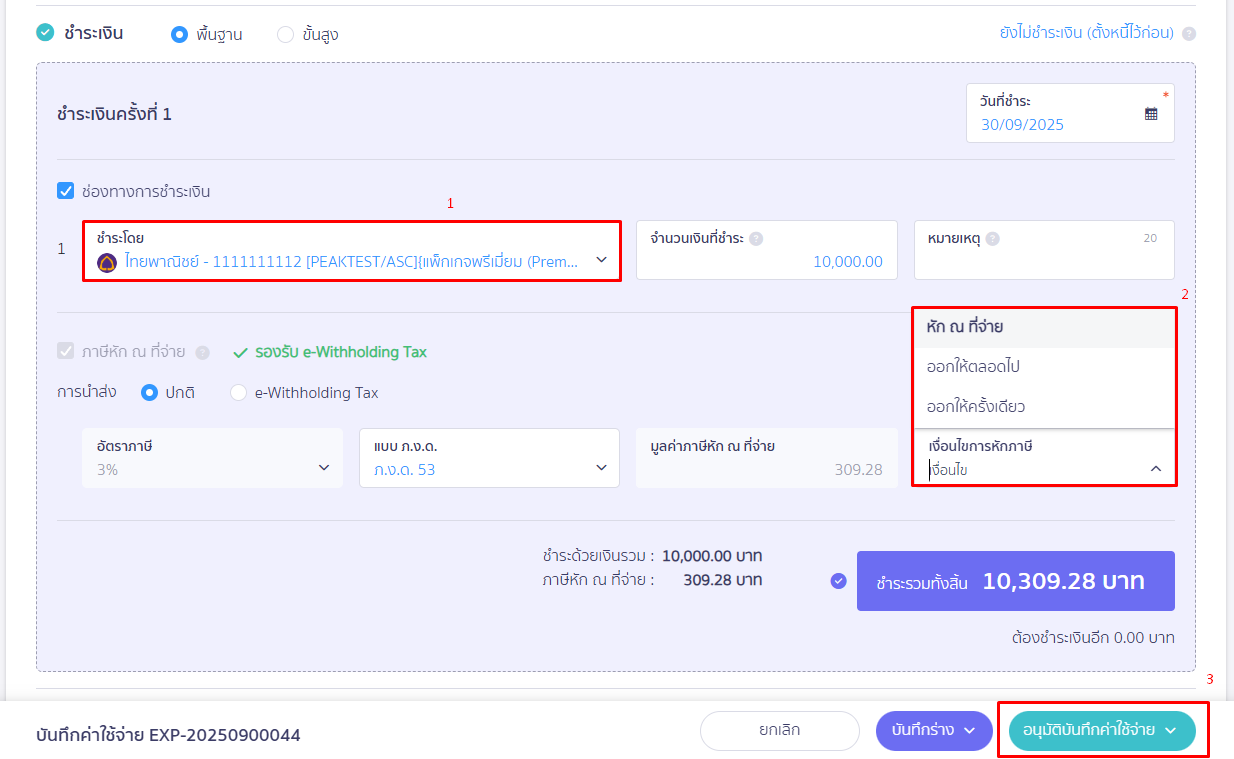Screen dimensions: 1234x759
Task: Click help icon beside ภาษีหัก ณ ที่จ่าย
Action: pyautogui.click(x=203, y=353)
